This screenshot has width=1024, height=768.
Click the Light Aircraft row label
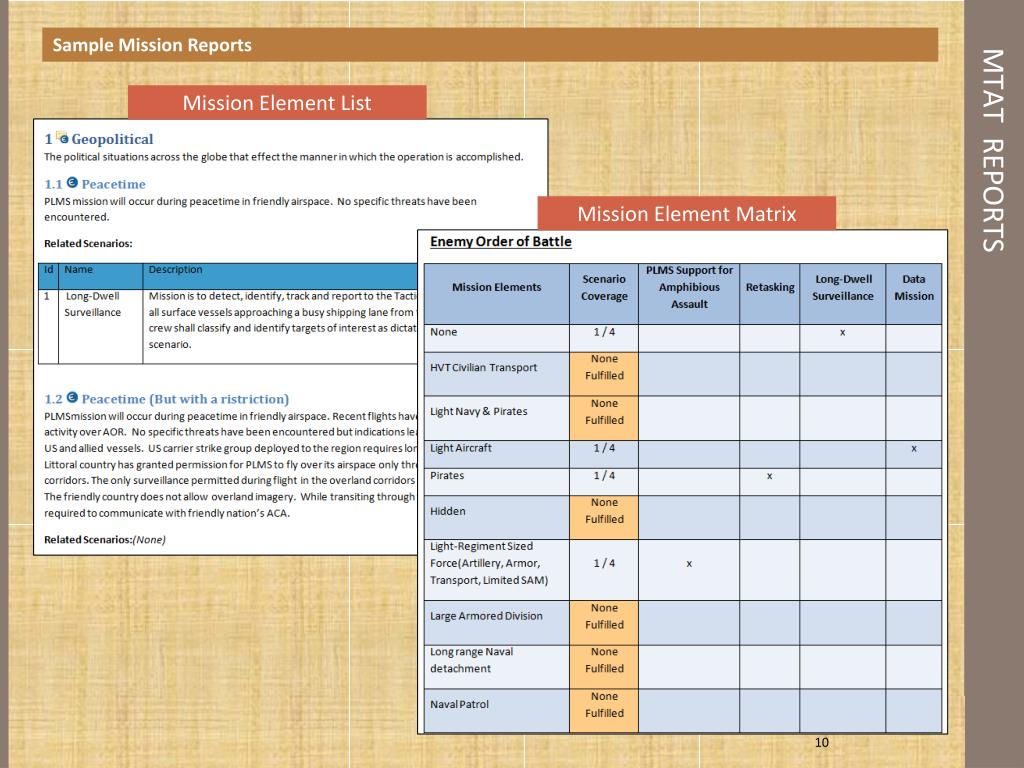pyautogui.click(x=460, y=448)
